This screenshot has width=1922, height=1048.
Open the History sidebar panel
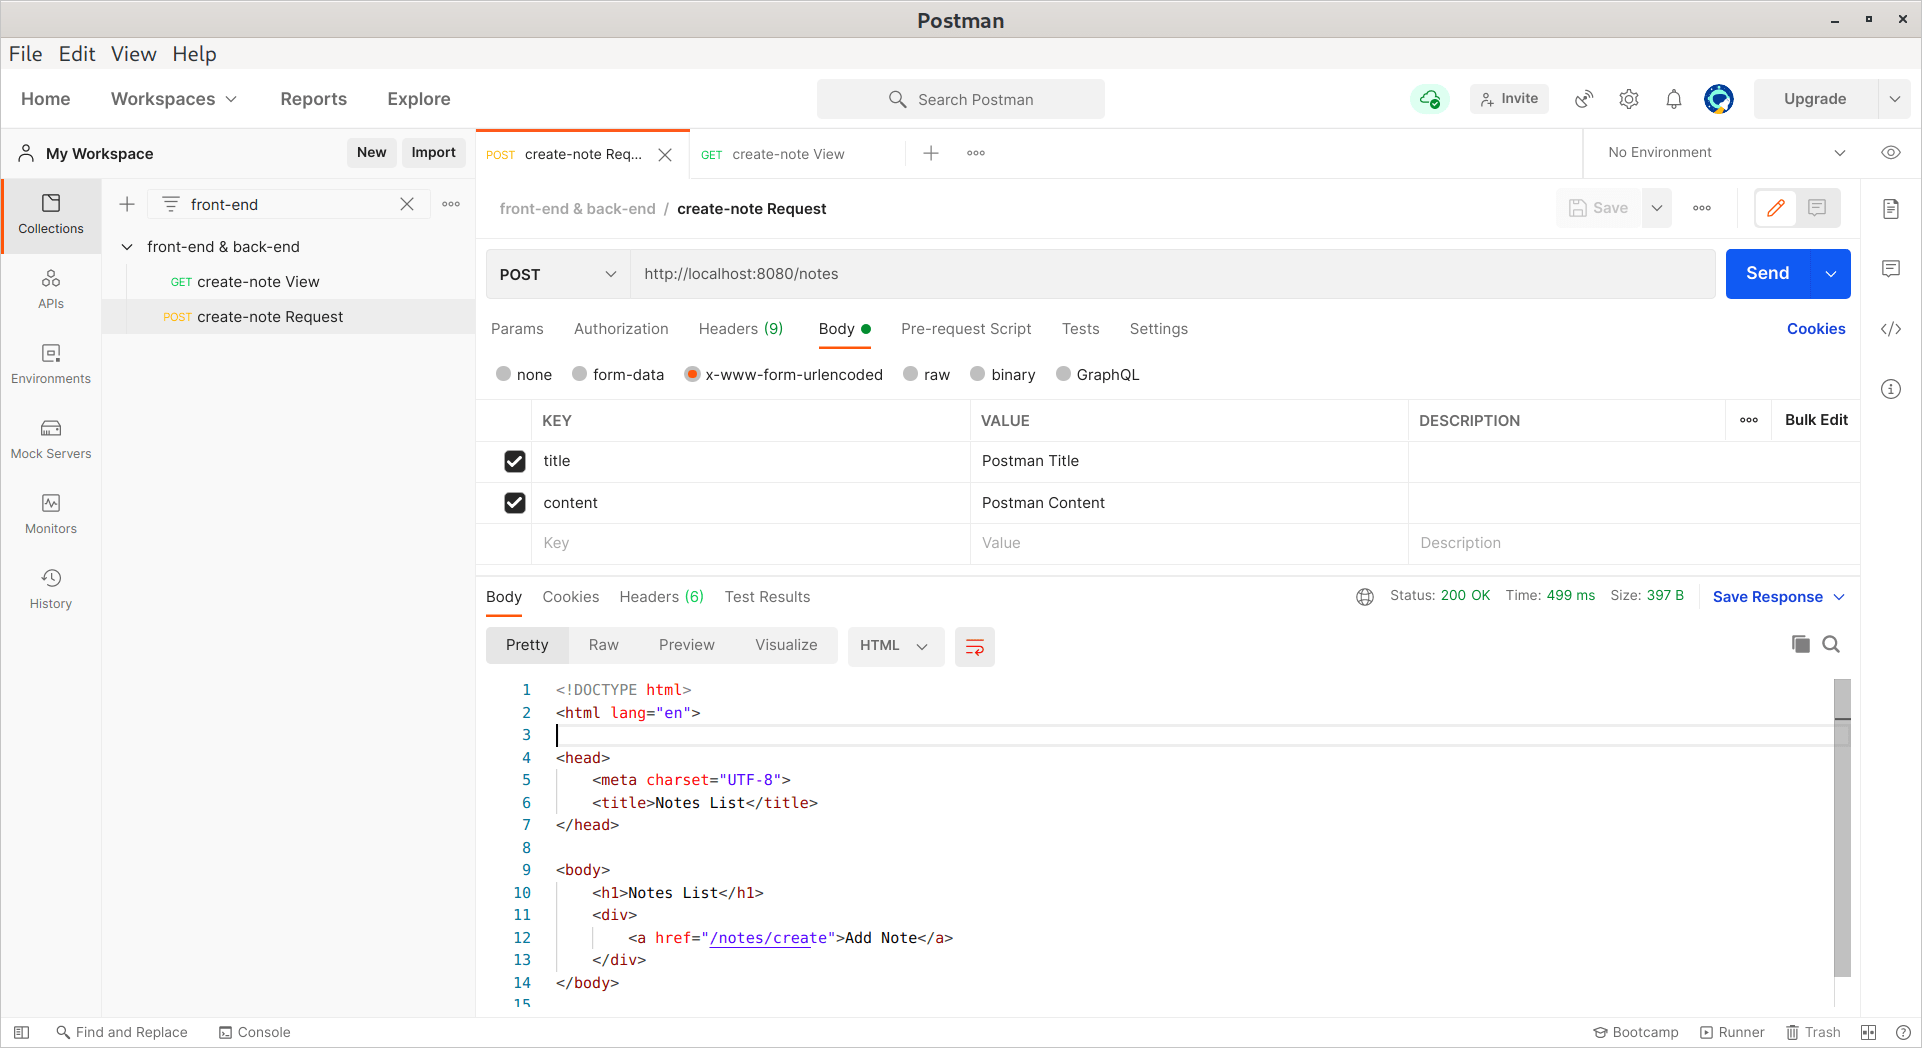51,590
